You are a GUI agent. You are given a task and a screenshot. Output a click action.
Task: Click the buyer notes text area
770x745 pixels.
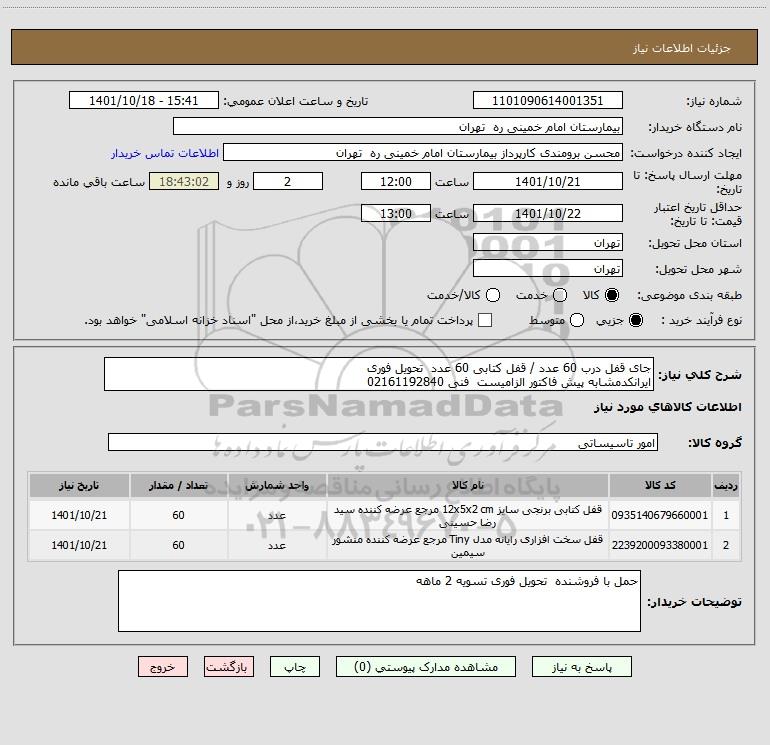click(379, 601)
